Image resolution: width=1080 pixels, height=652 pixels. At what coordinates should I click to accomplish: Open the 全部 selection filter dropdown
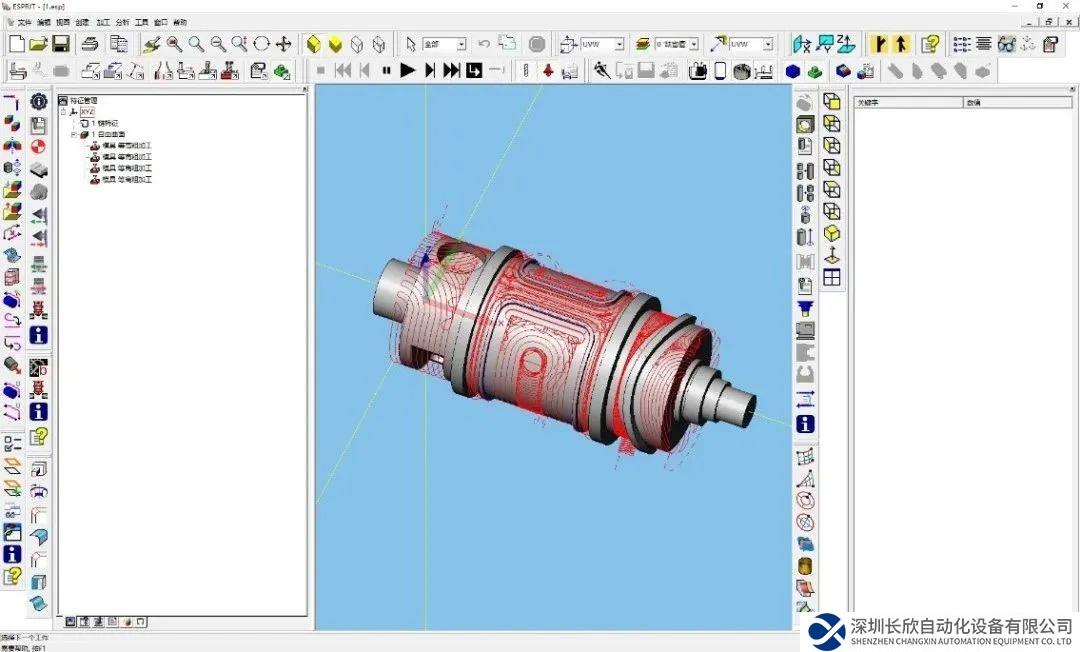(x=460, y=45)
